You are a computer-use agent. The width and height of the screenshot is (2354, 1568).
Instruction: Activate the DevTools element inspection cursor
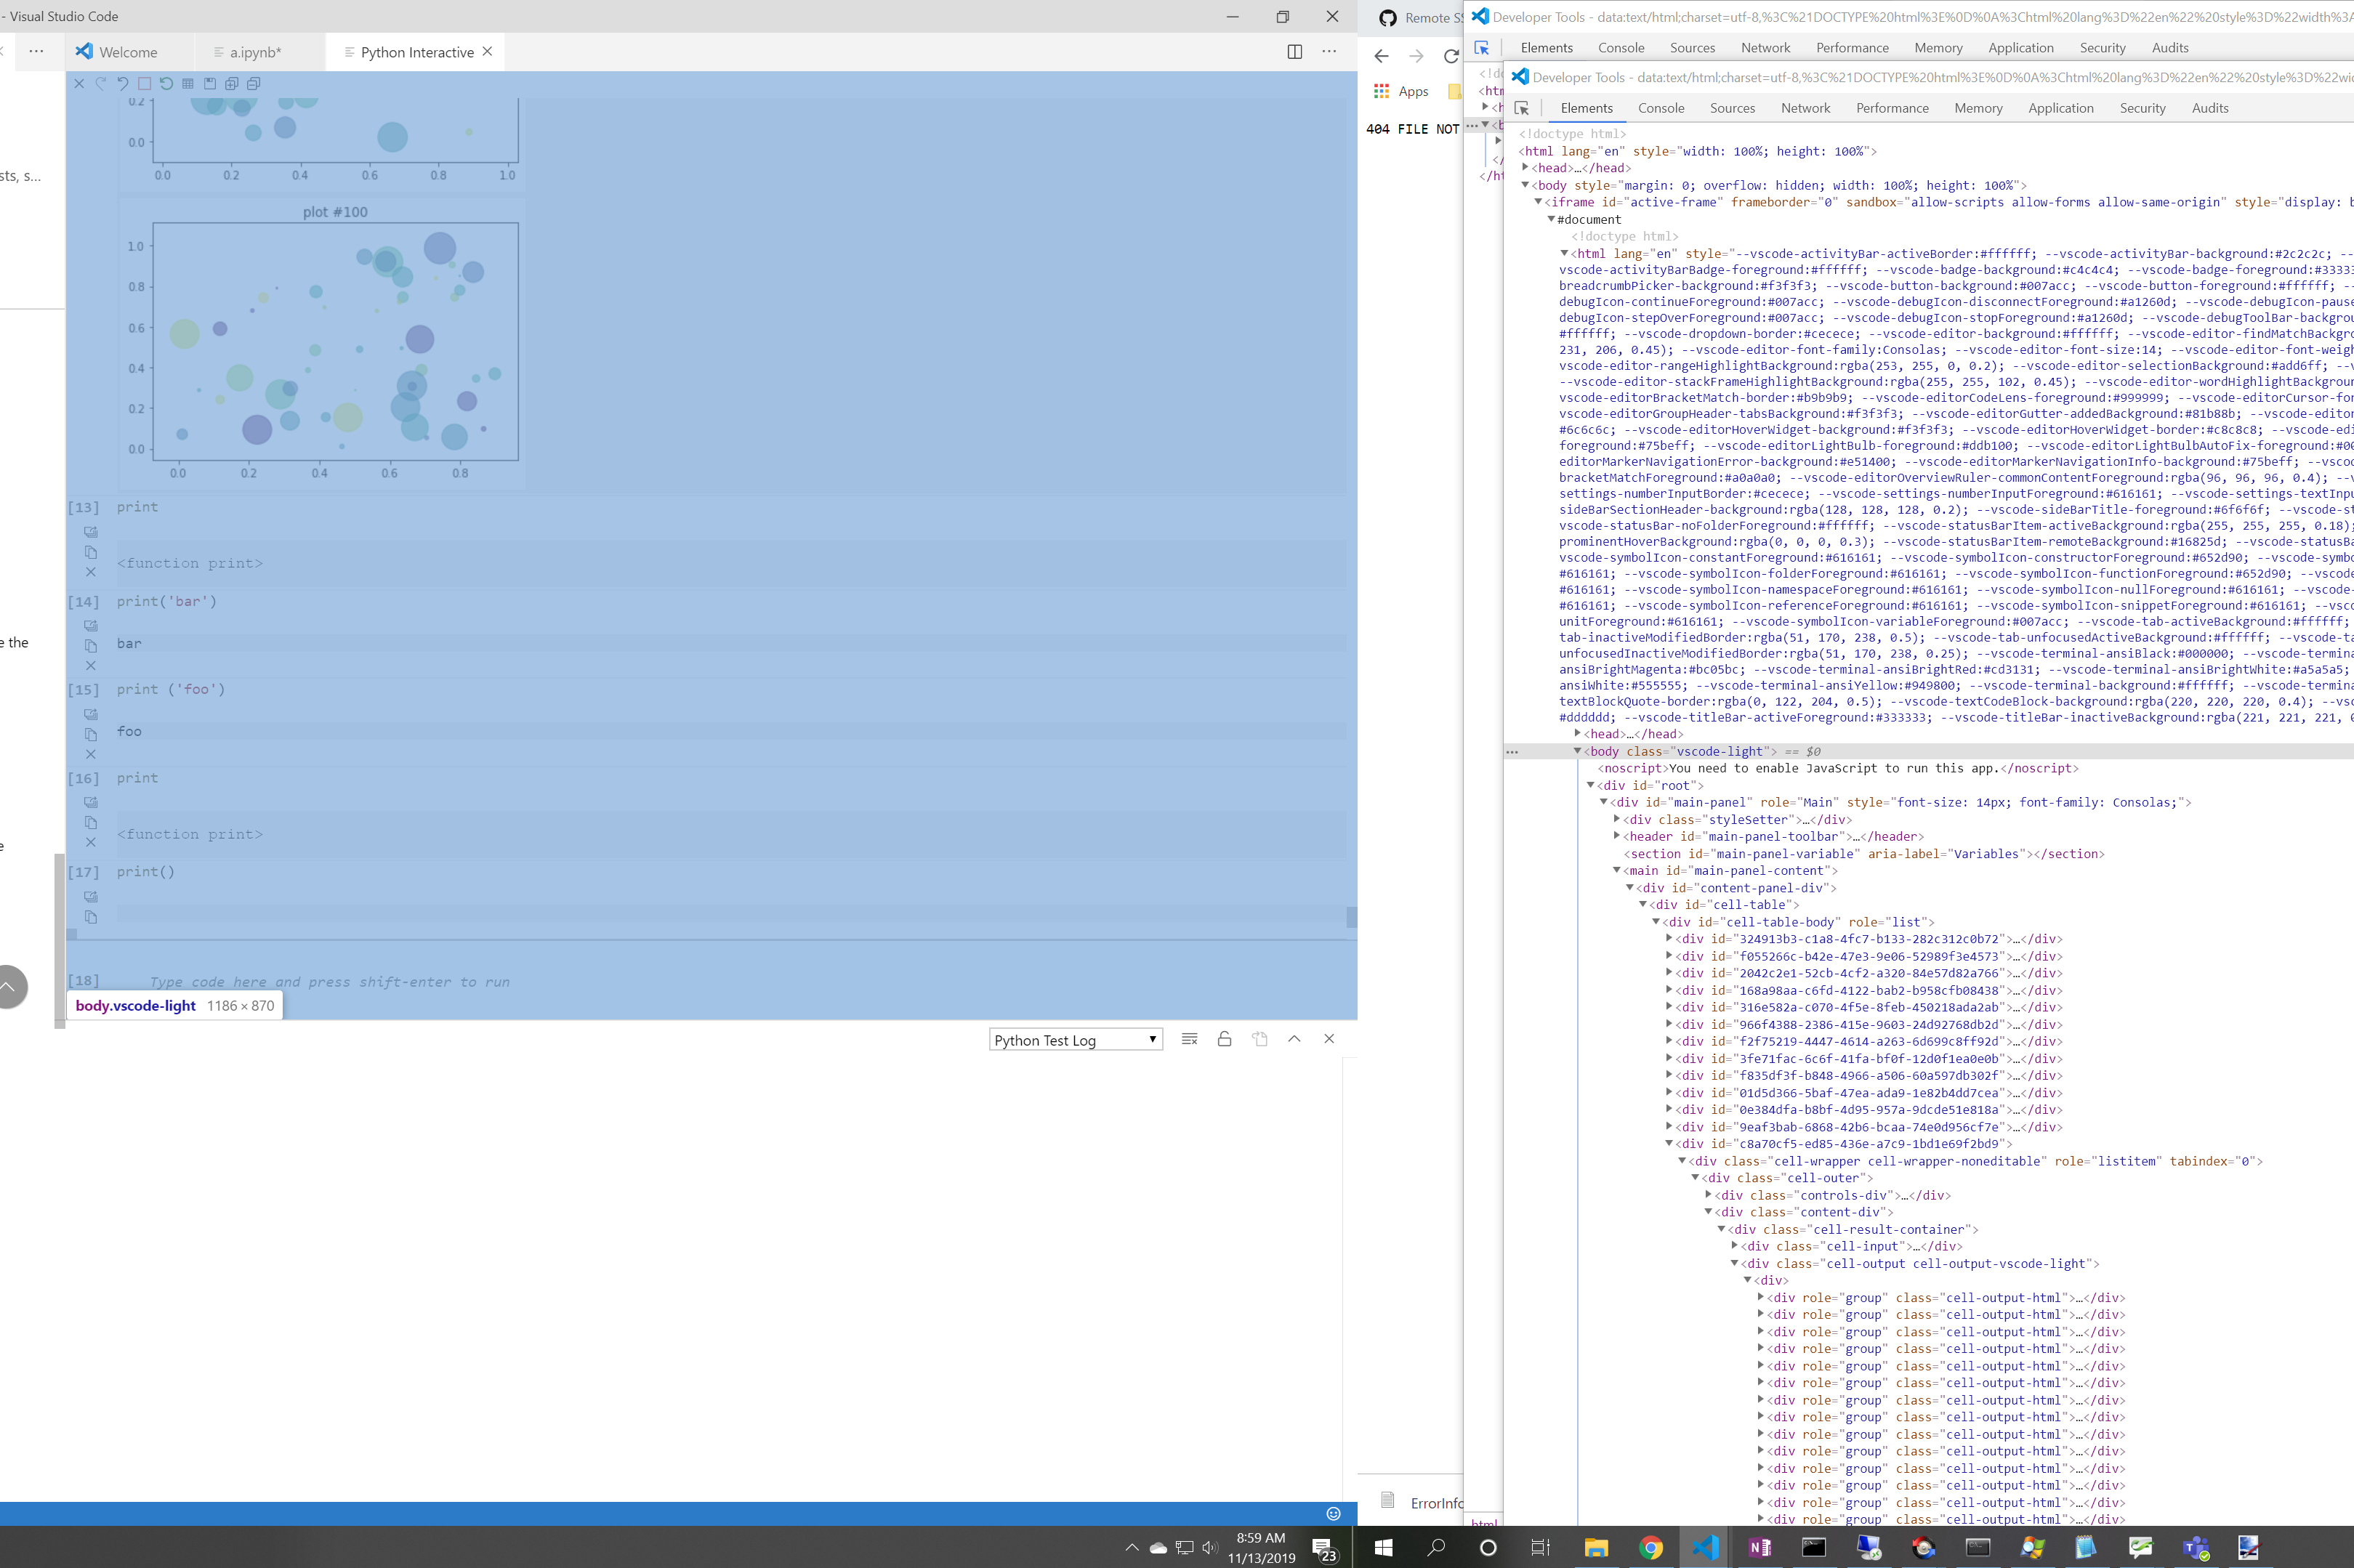point(1522,108)
